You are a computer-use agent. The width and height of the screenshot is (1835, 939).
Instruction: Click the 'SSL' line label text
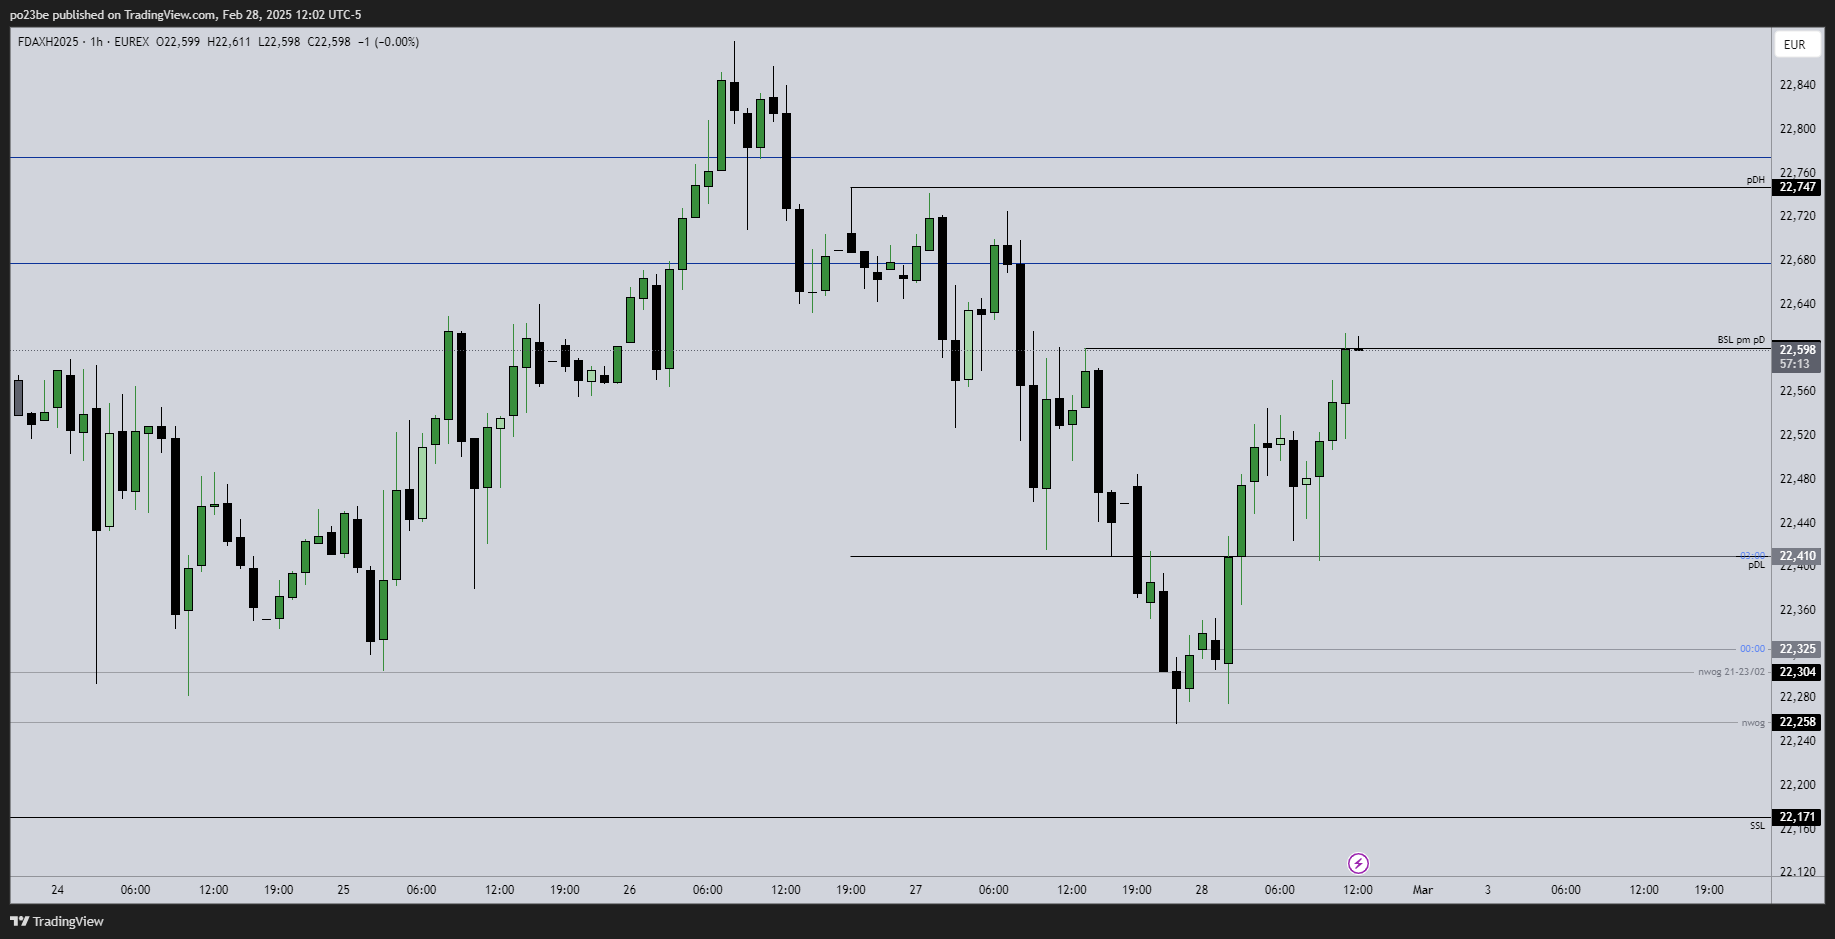point(1757,826)
